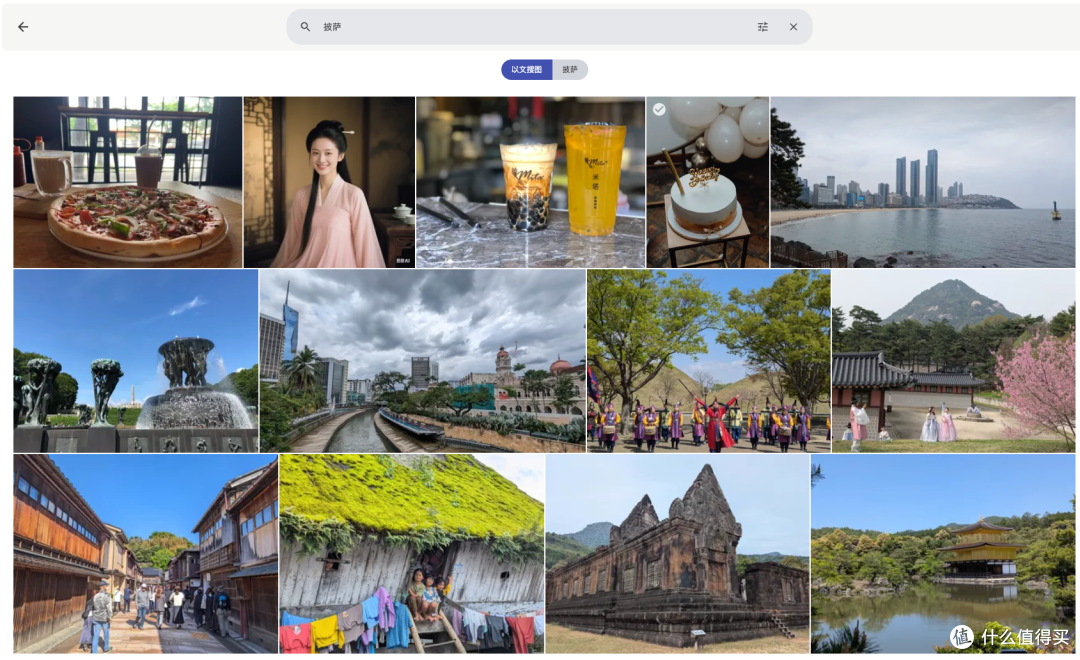Clear the search with the X icon

(x=793, y=27)
